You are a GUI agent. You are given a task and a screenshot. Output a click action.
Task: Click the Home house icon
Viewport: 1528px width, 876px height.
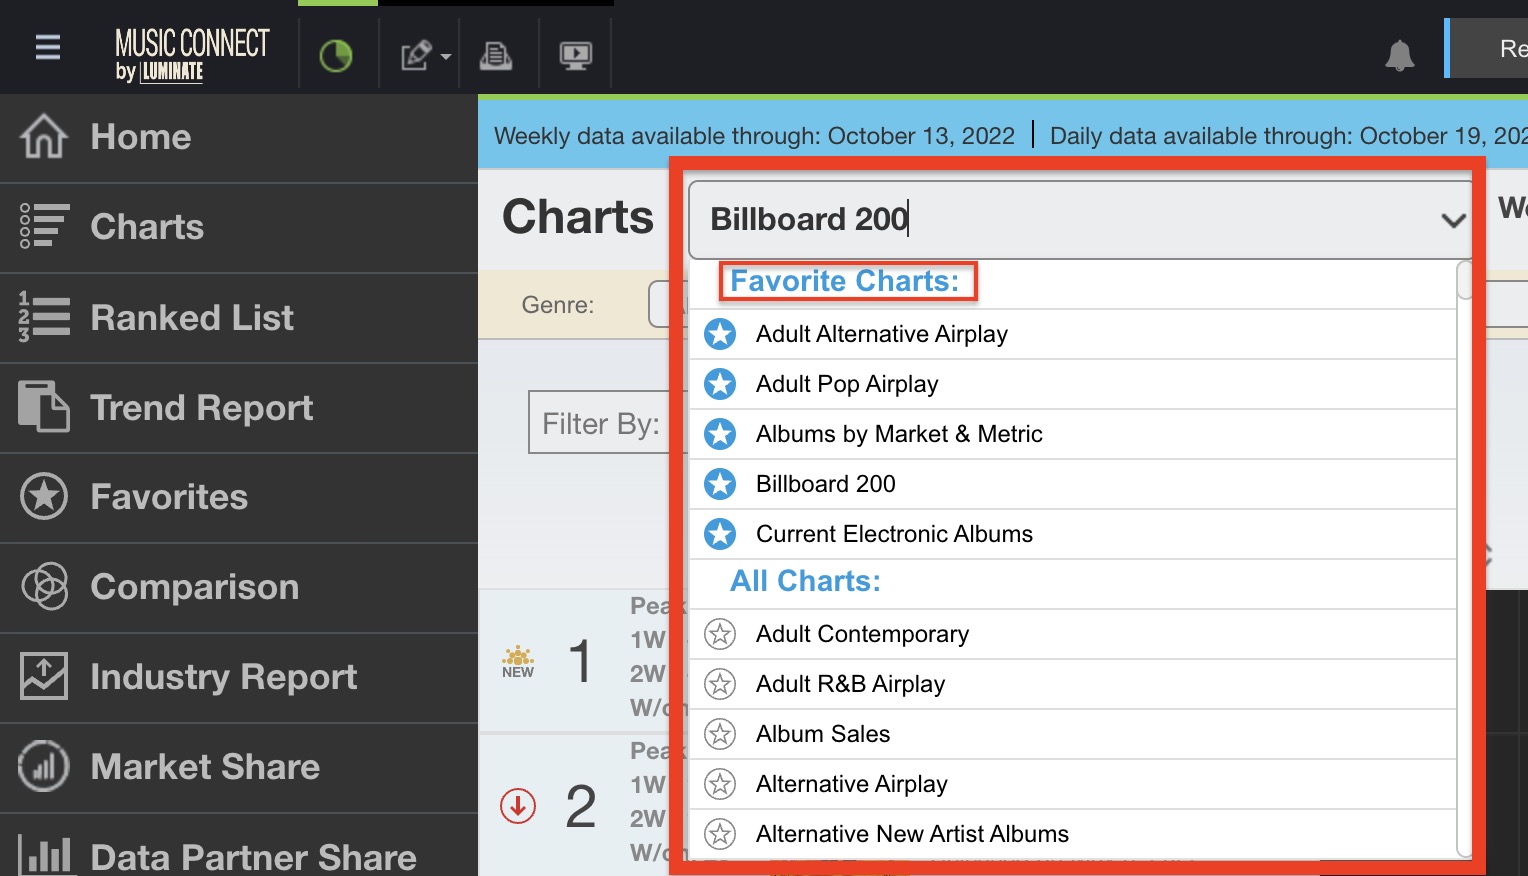click(44, 137)
